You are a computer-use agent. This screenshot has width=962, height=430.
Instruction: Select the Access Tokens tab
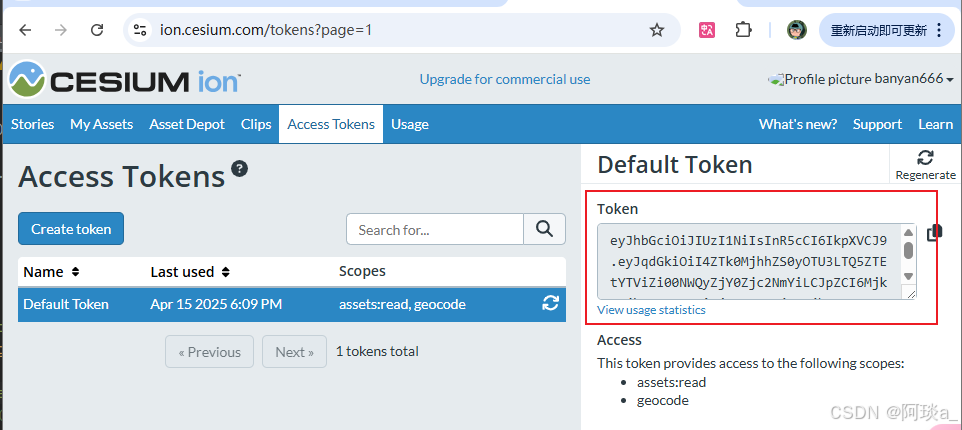[x=331, y=124]
